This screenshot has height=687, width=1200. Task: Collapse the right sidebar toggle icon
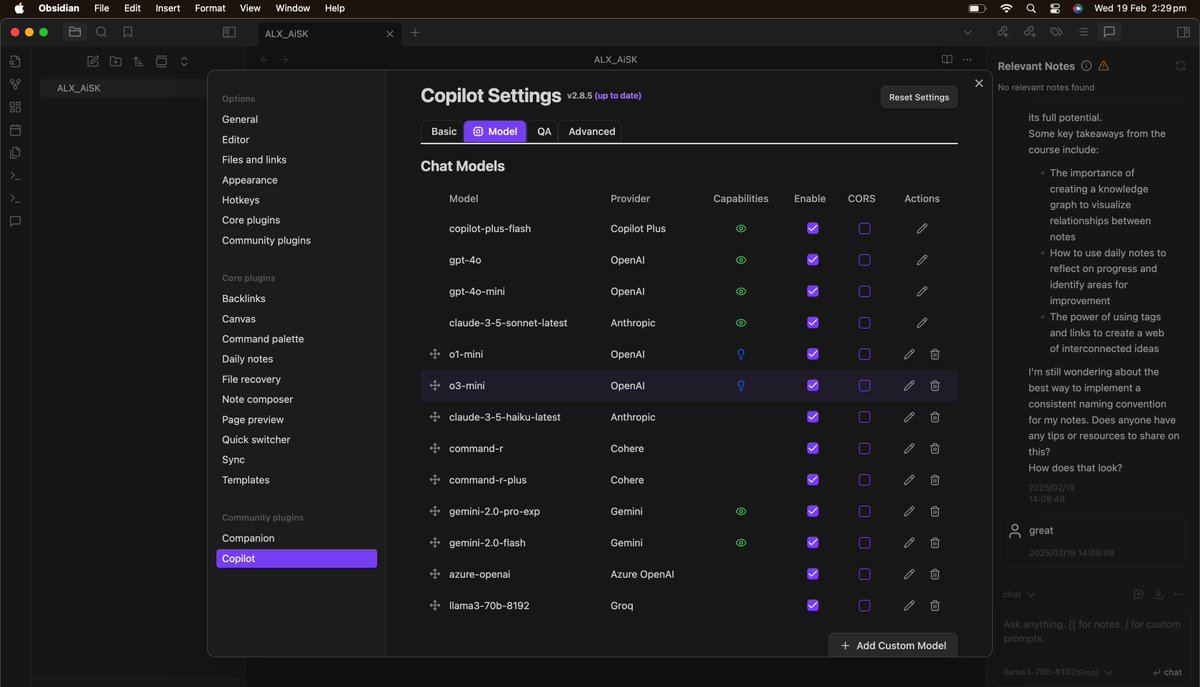(1184, 32)
